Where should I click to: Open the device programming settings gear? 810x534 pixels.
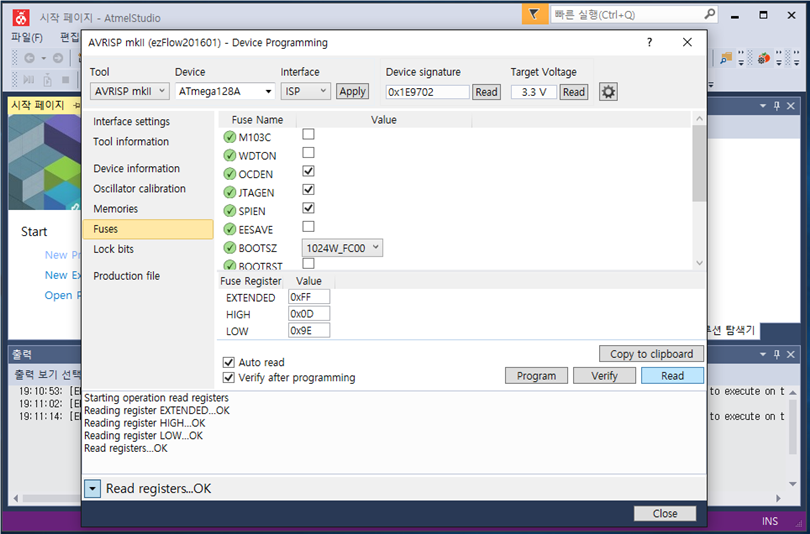[x=608, y=92]
